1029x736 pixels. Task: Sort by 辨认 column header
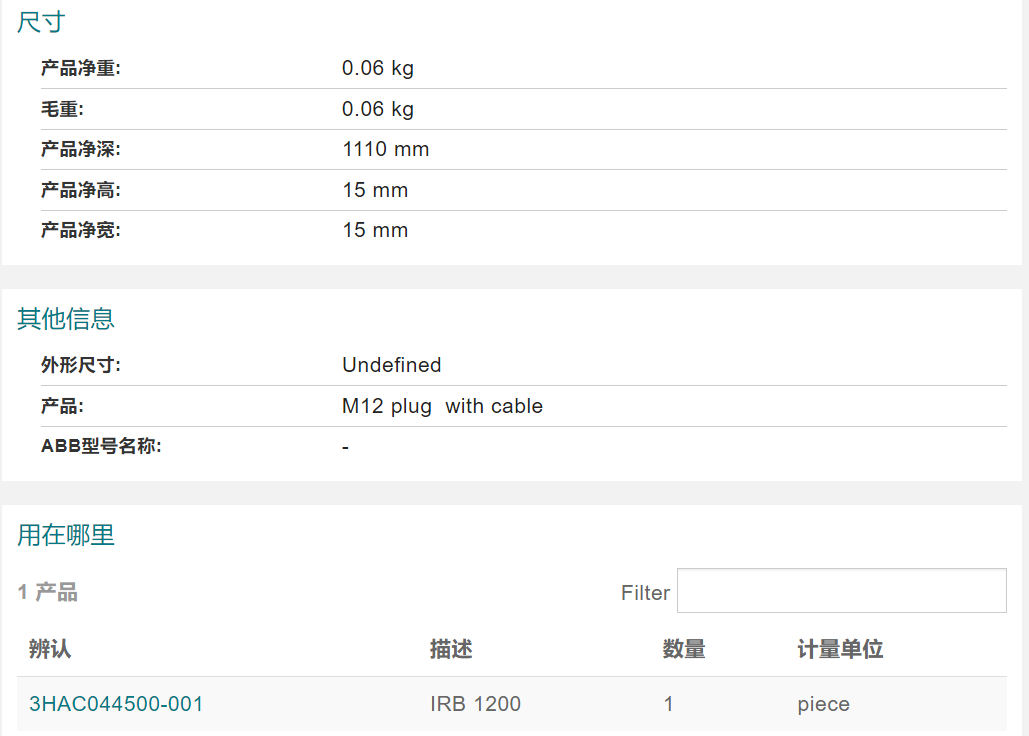[x=50, y=649]
